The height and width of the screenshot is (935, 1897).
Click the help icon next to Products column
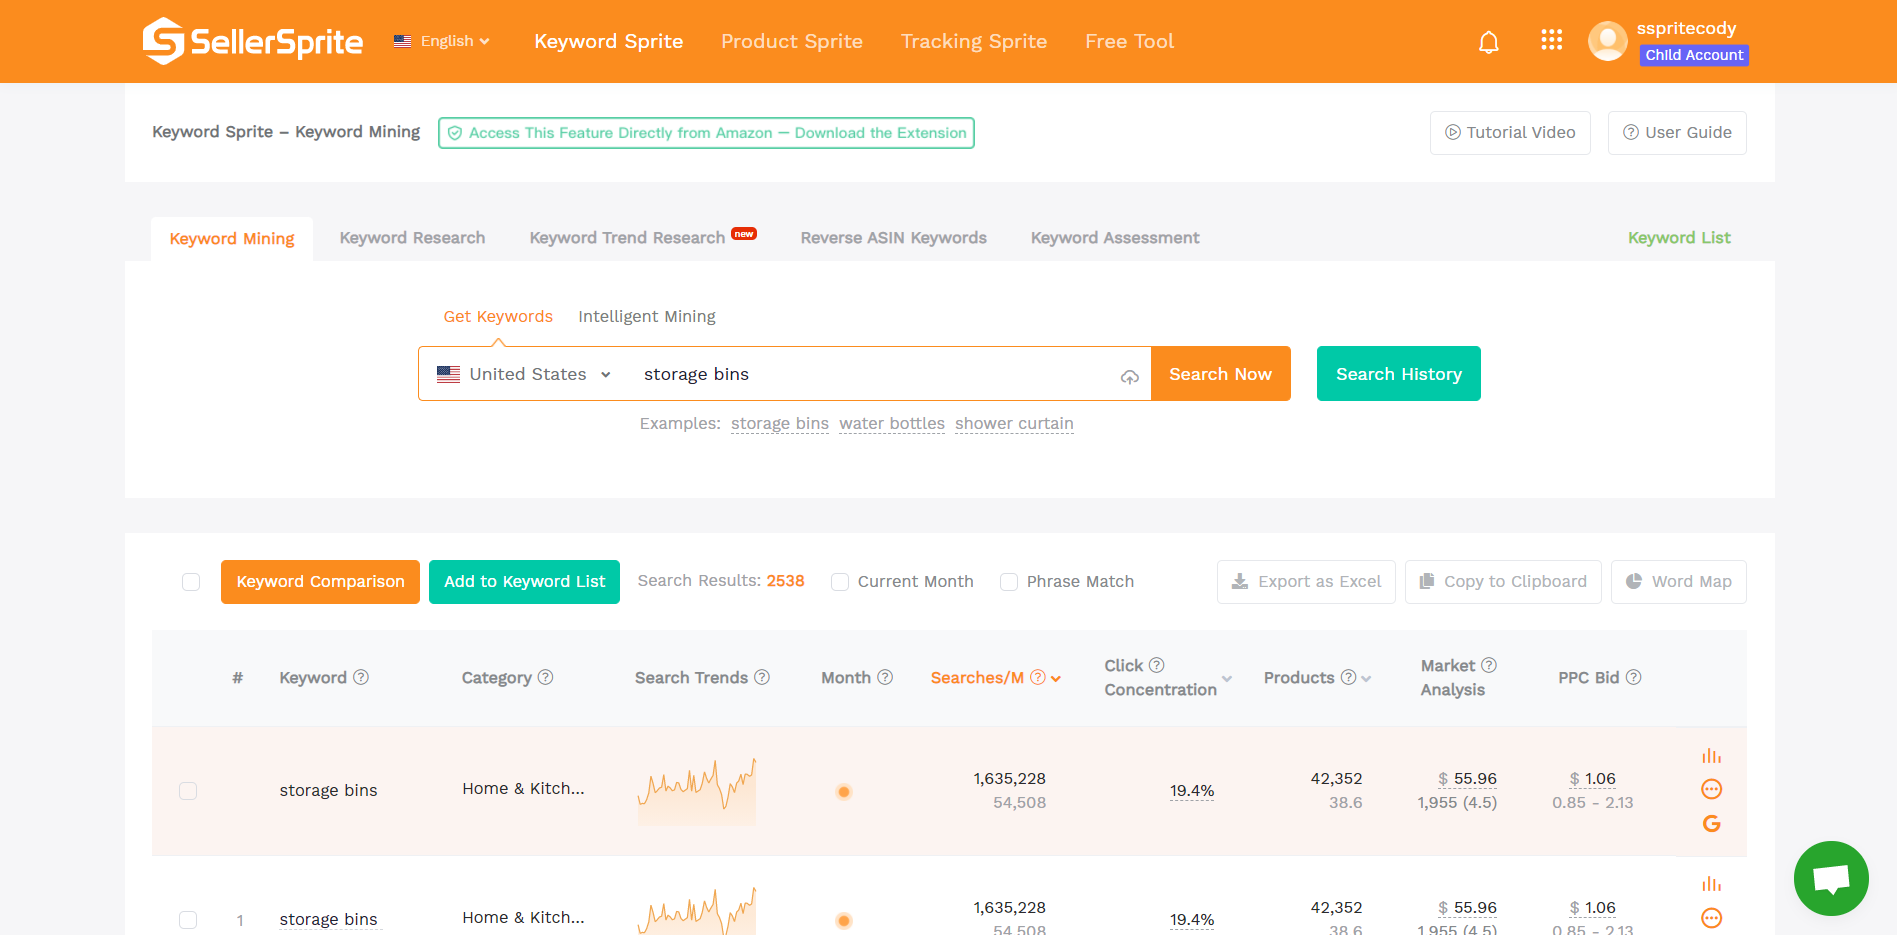1348,677
